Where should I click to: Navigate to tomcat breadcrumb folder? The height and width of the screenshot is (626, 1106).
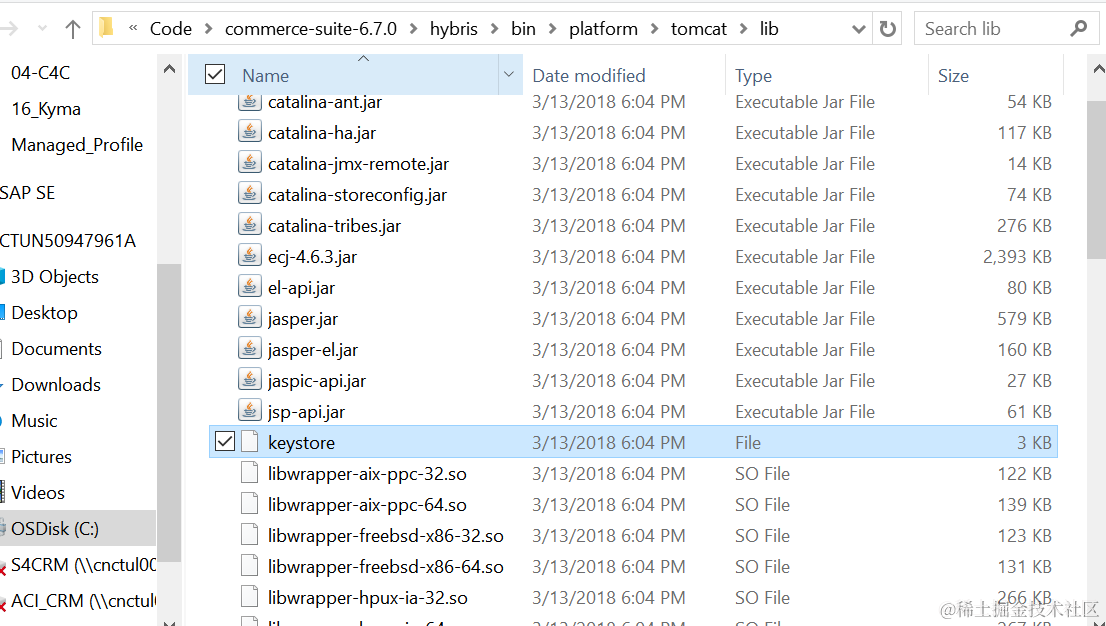(x=698, y=29)
